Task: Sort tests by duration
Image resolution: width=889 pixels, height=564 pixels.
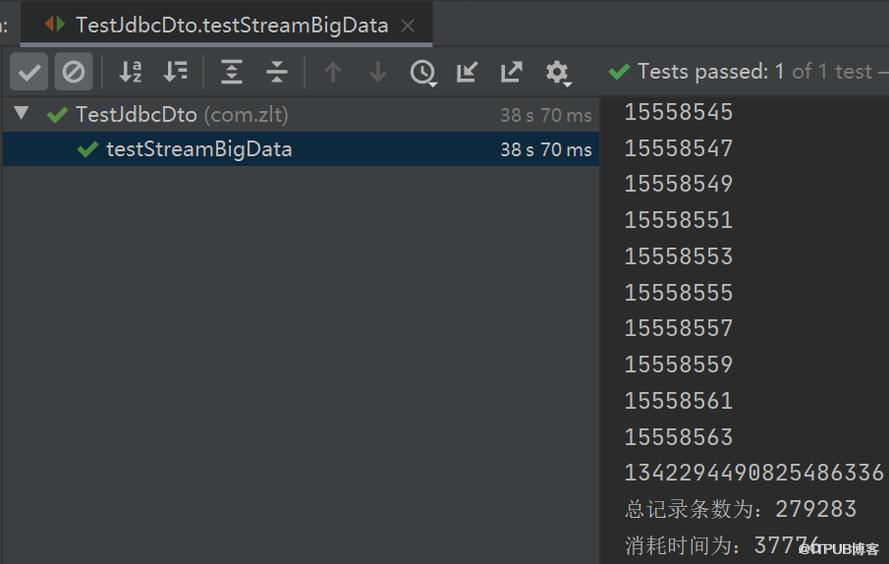Action: pos(175,72)
